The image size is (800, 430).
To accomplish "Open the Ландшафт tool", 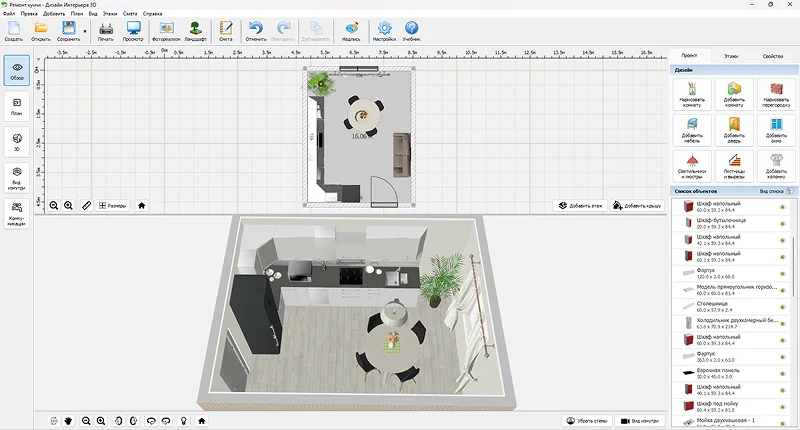I will pyautogui.click(x=195, y=31).
